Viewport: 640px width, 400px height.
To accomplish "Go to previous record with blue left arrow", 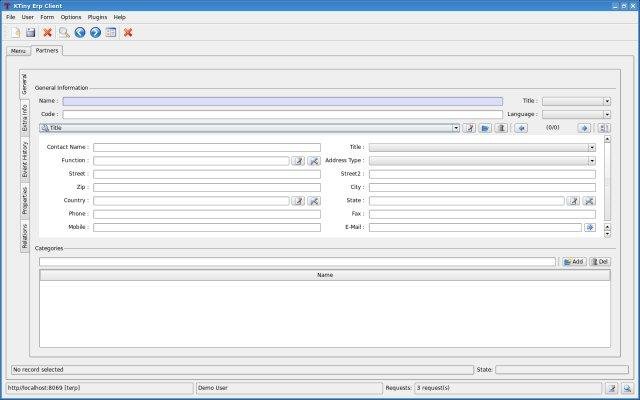I will pos(80,33).
